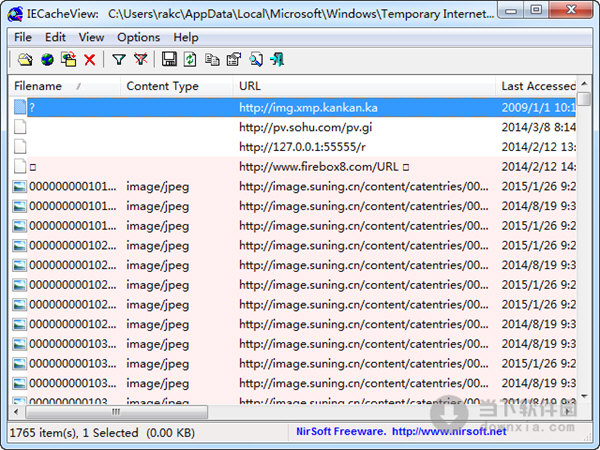600x450 pixels.
Task: Click the Open Selected Cache File toolbar icon
Action: click(x=25, y=60)
